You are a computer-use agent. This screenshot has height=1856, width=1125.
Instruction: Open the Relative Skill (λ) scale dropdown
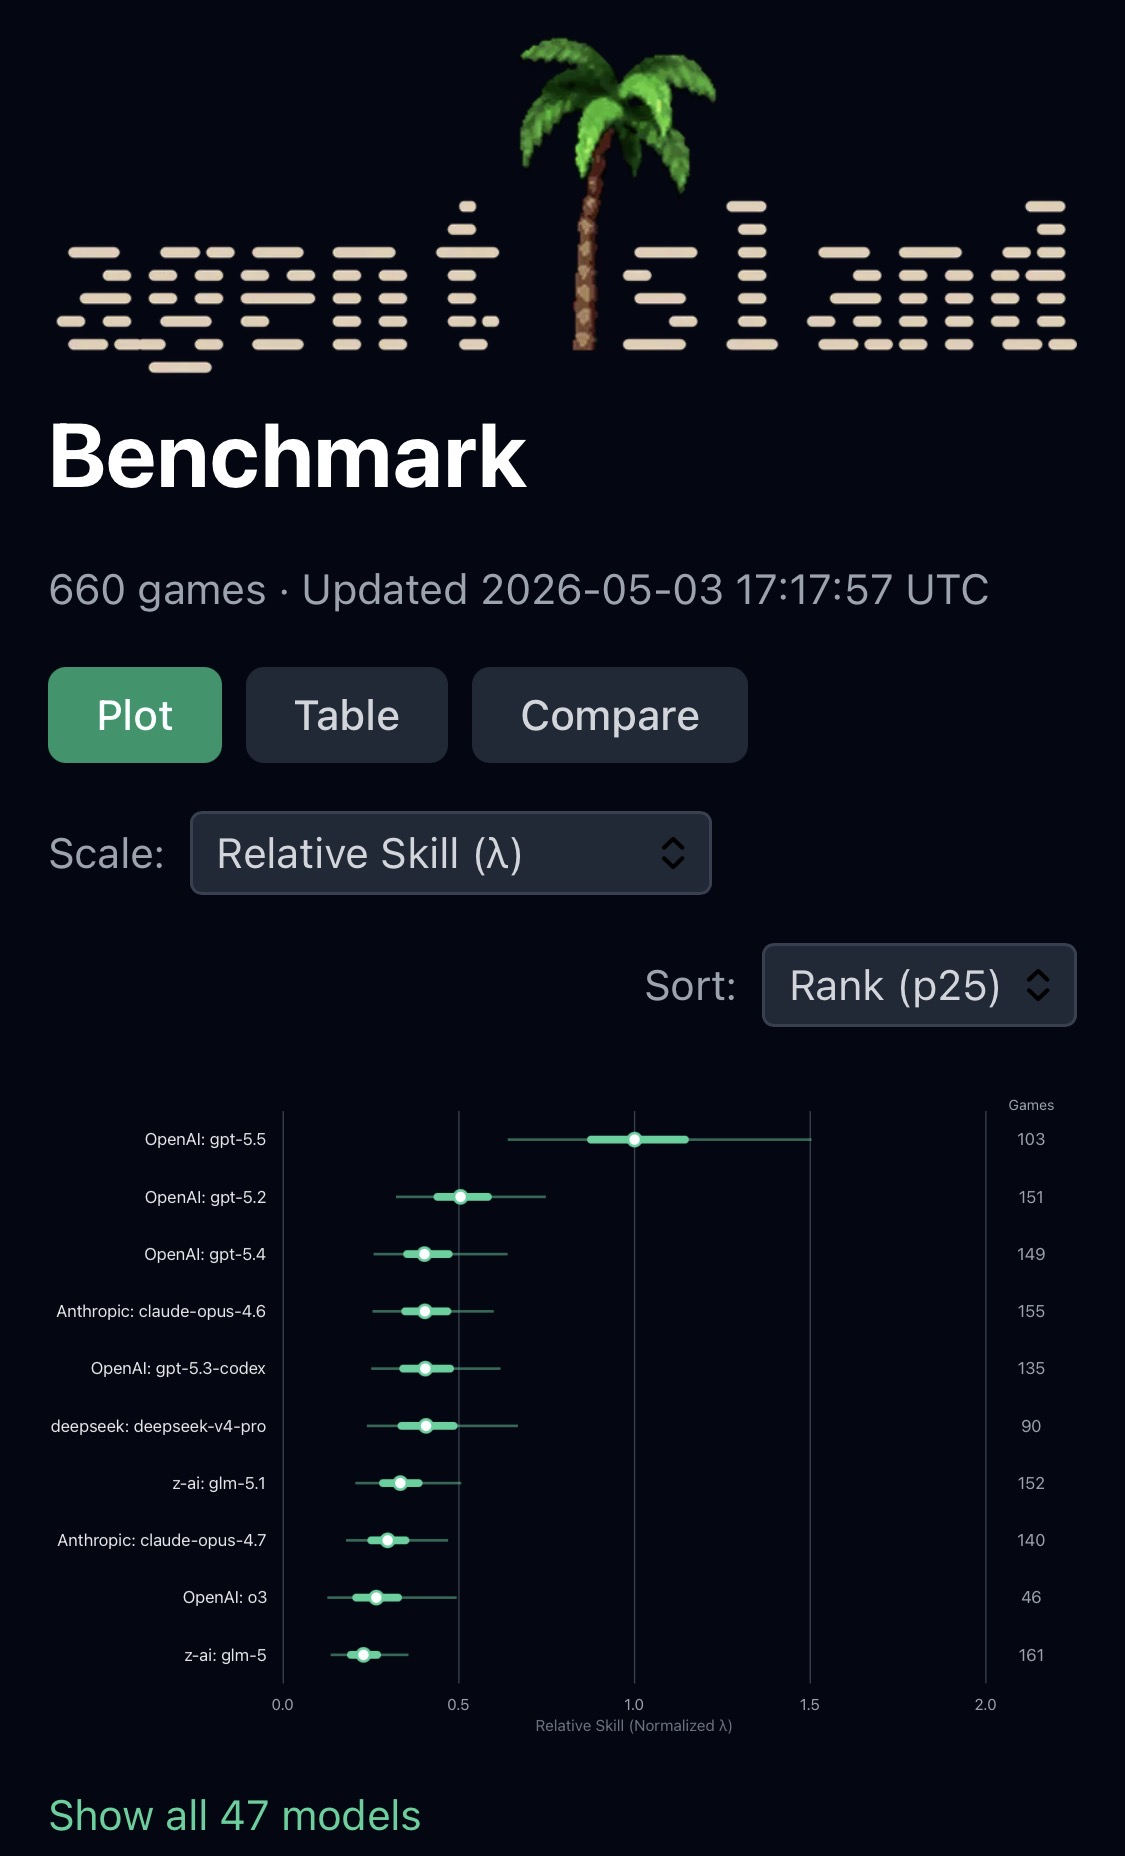click(x=451, y=853)
